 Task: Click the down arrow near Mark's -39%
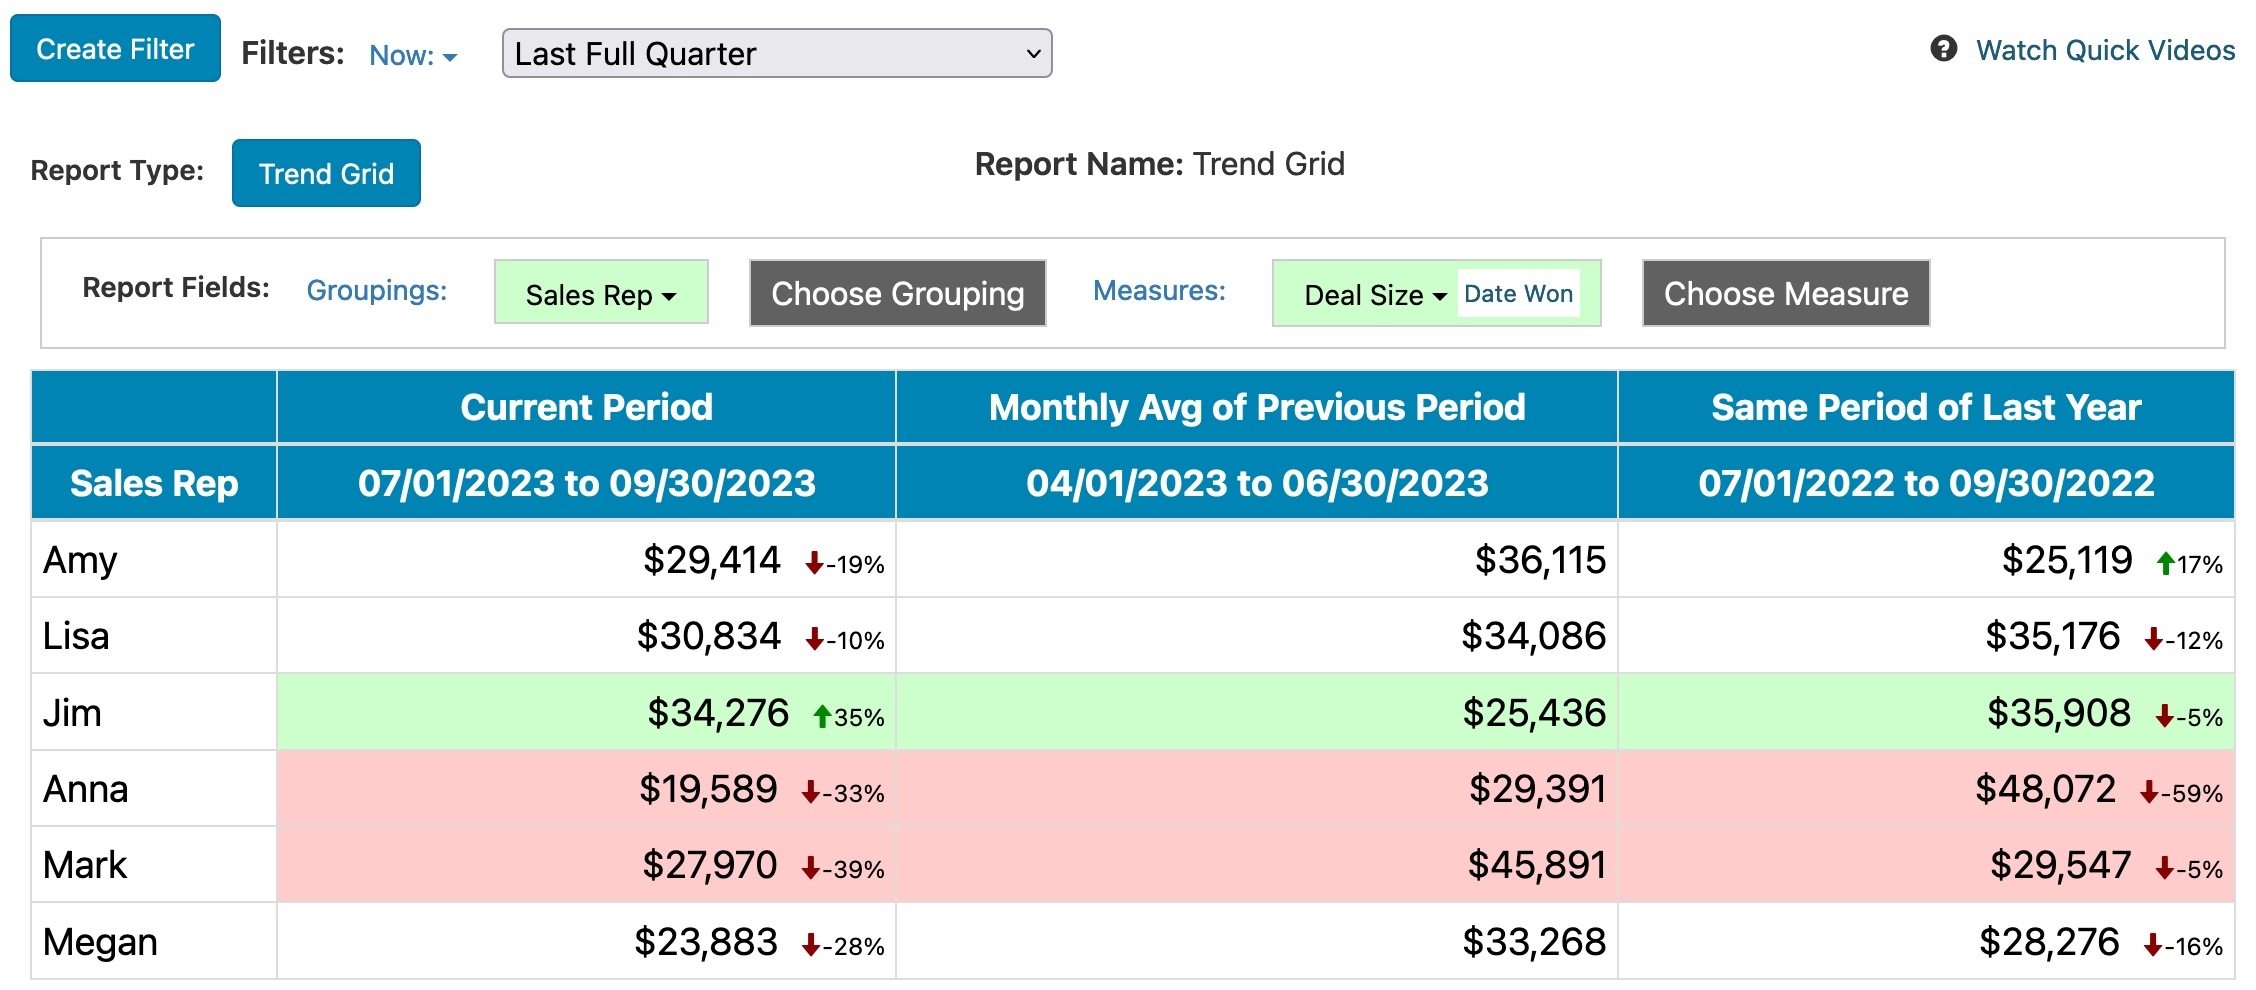[x=810, y=868]
